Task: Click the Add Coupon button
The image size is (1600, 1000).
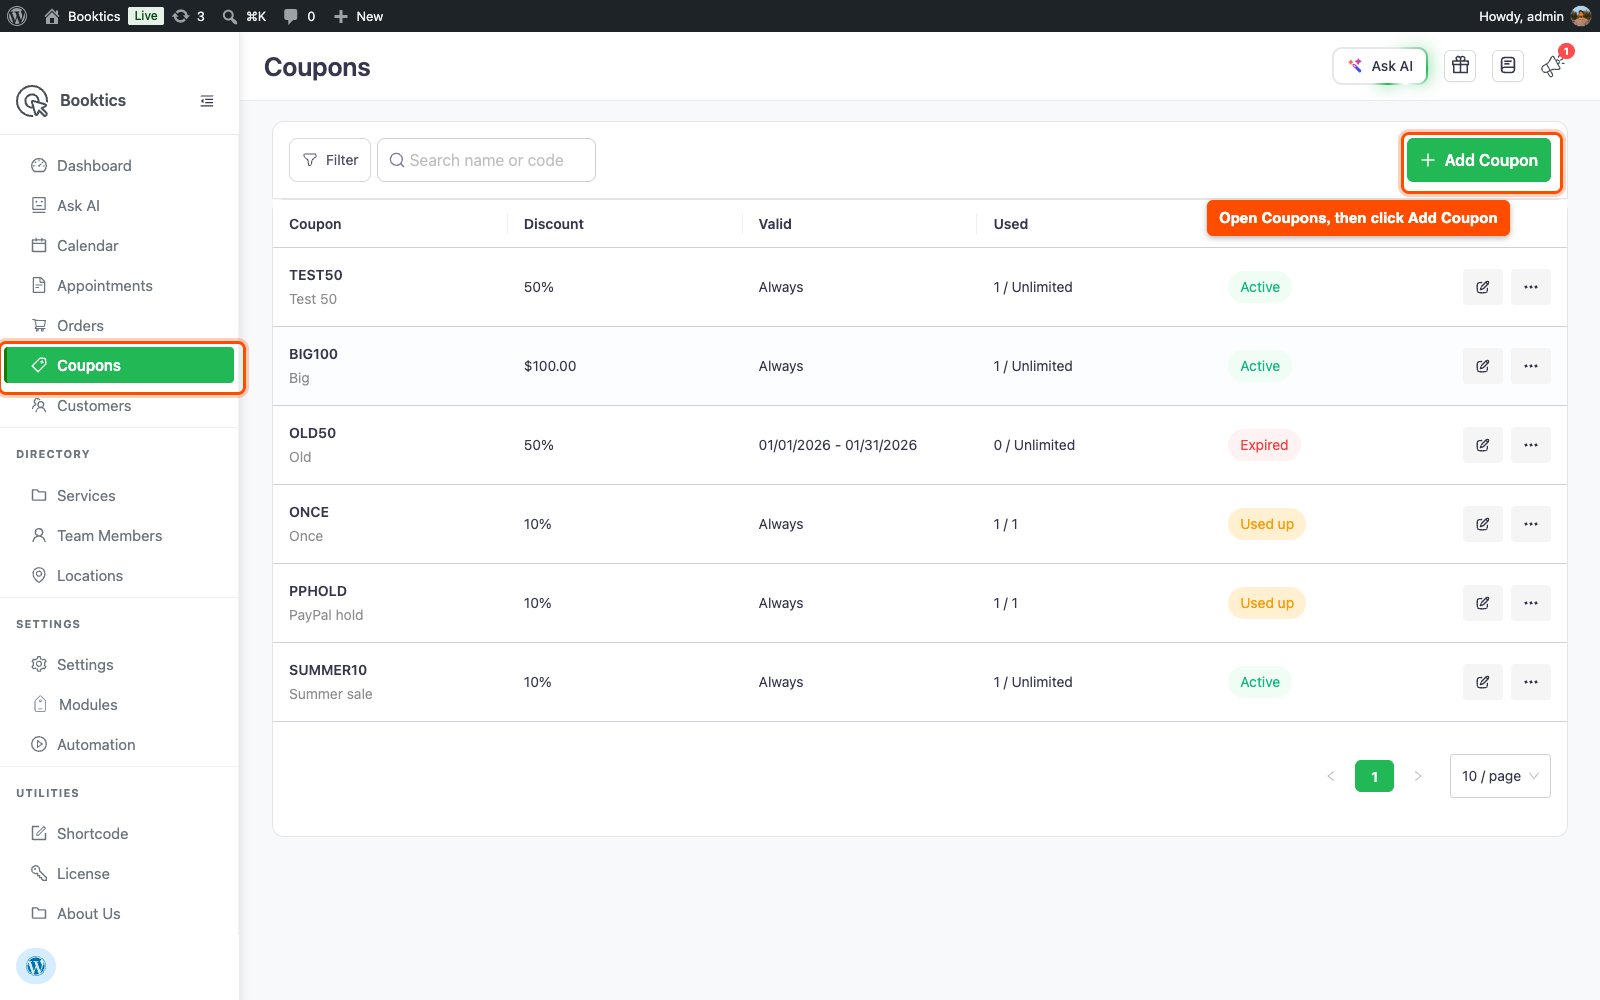Action: [1479, 160]
